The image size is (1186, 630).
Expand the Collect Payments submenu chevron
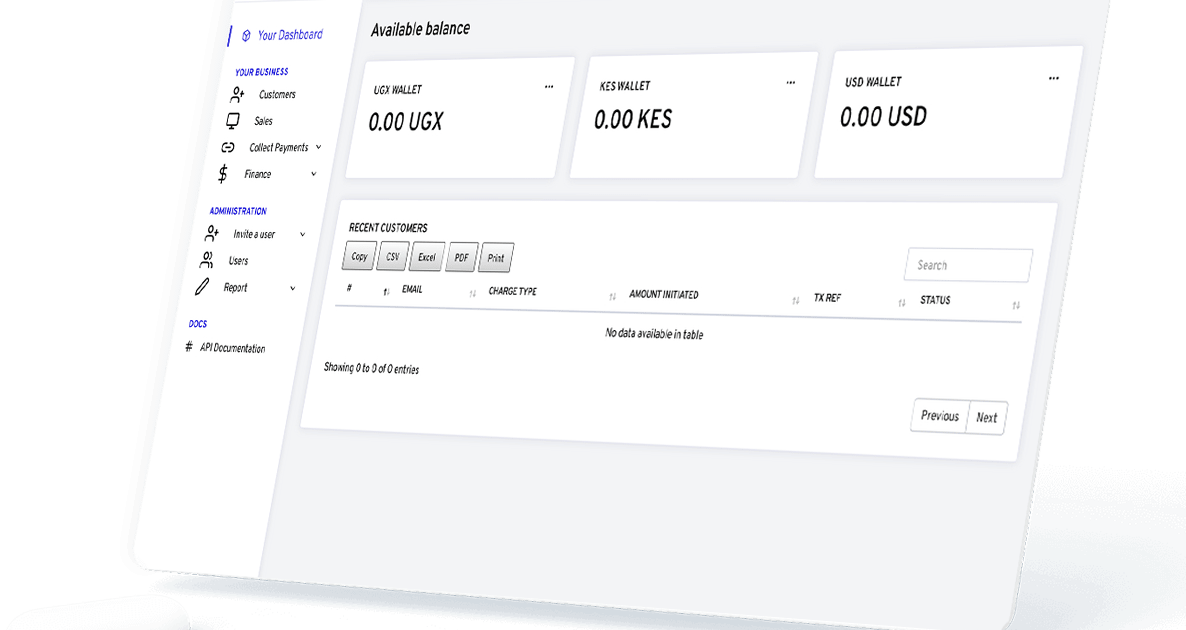coord(318,147)
